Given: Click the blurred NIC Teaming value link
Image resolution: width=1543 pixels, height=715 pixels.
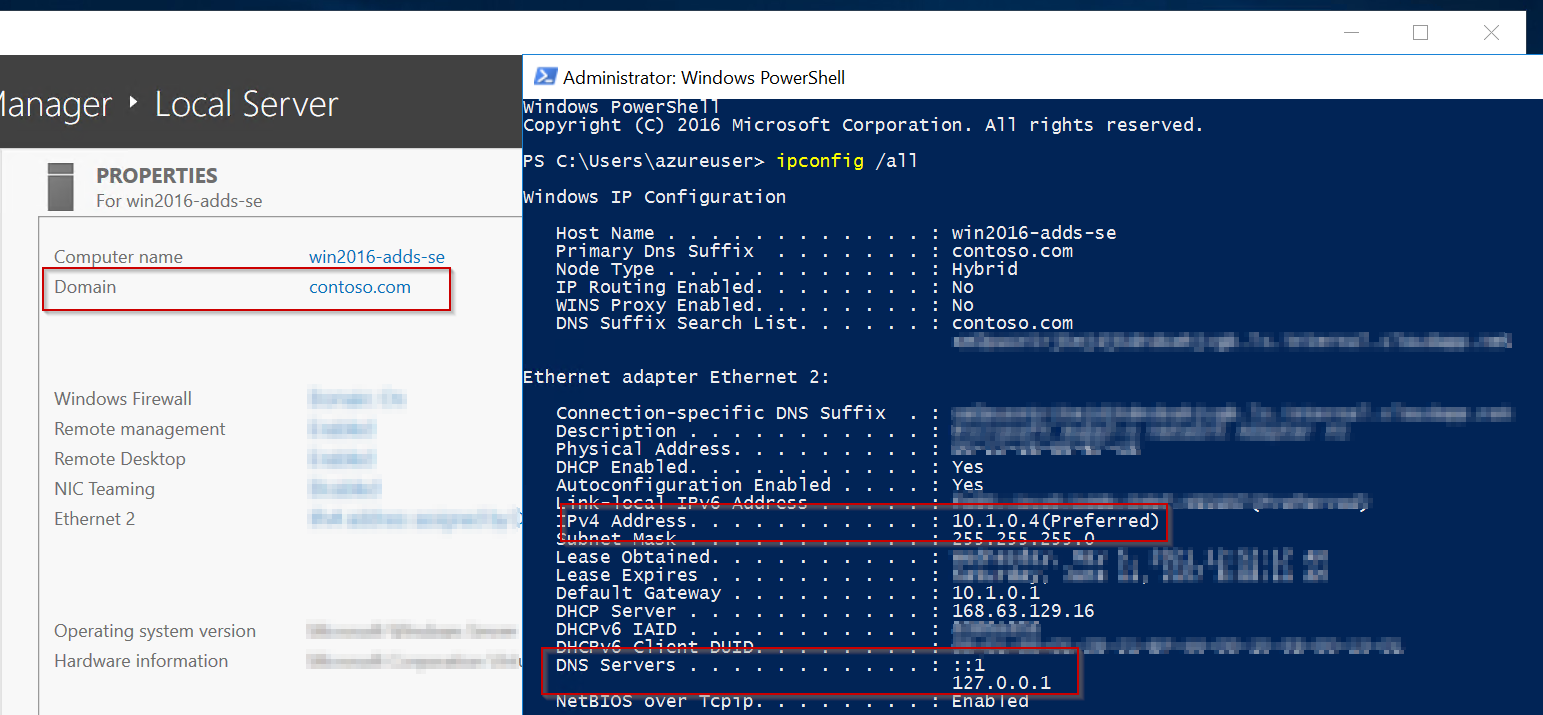Looking at the screenshot, I should pyautogui.click(x=345, y=489).
